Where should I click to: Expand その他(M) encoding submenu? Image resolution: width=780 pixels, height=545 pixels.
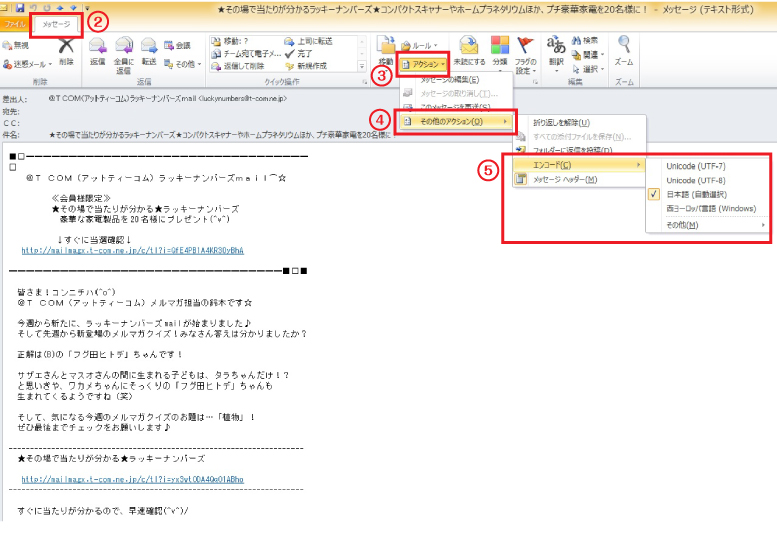[x=706, y=225]
